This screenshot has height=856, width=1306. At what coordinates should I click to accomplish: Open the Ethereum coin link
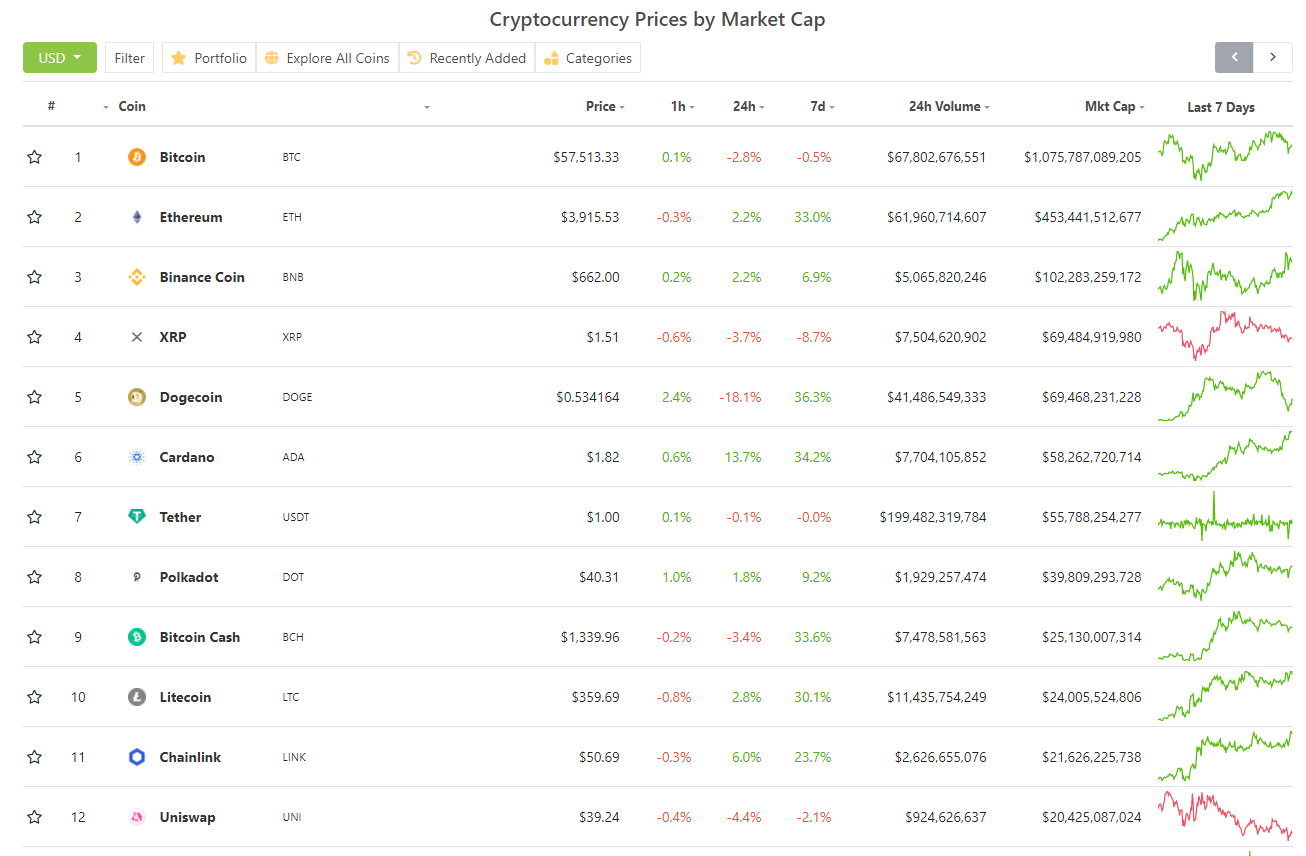point(191,217)
